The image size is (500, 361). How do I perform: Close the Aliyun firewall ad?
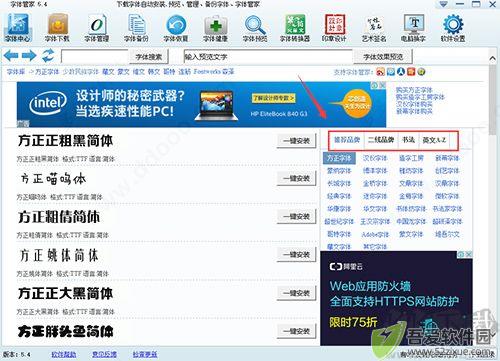[469, 254]
